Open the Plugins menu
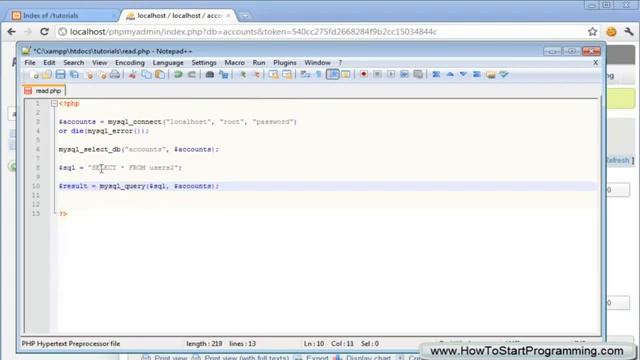This screenshot has height=360, width=640. (284, 63)
